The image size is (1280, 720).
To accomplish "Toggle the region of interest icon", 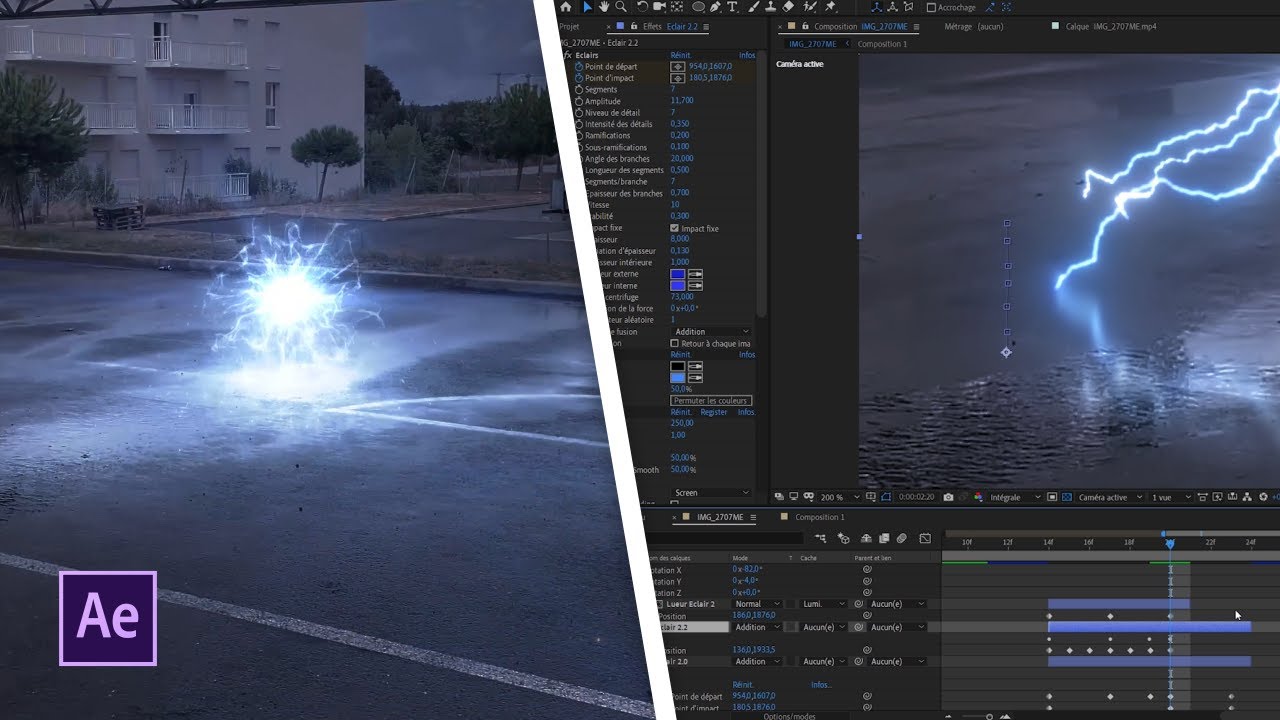I will click(x=1052, y=497).
